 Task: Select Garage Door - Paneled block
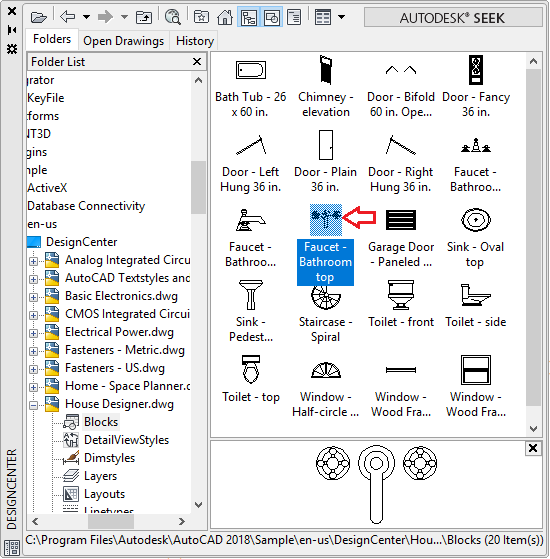[x=401, y=239]
